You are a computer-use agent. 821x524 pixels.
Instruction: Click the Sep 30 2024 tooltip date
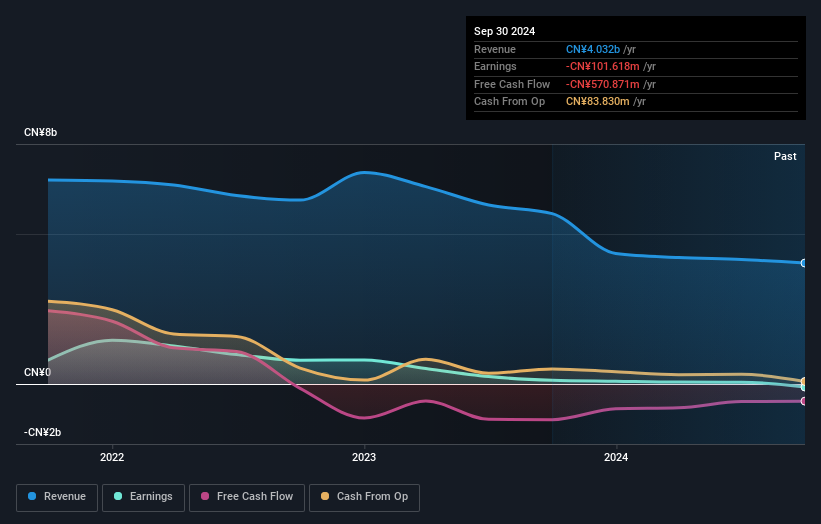point(504,31)
